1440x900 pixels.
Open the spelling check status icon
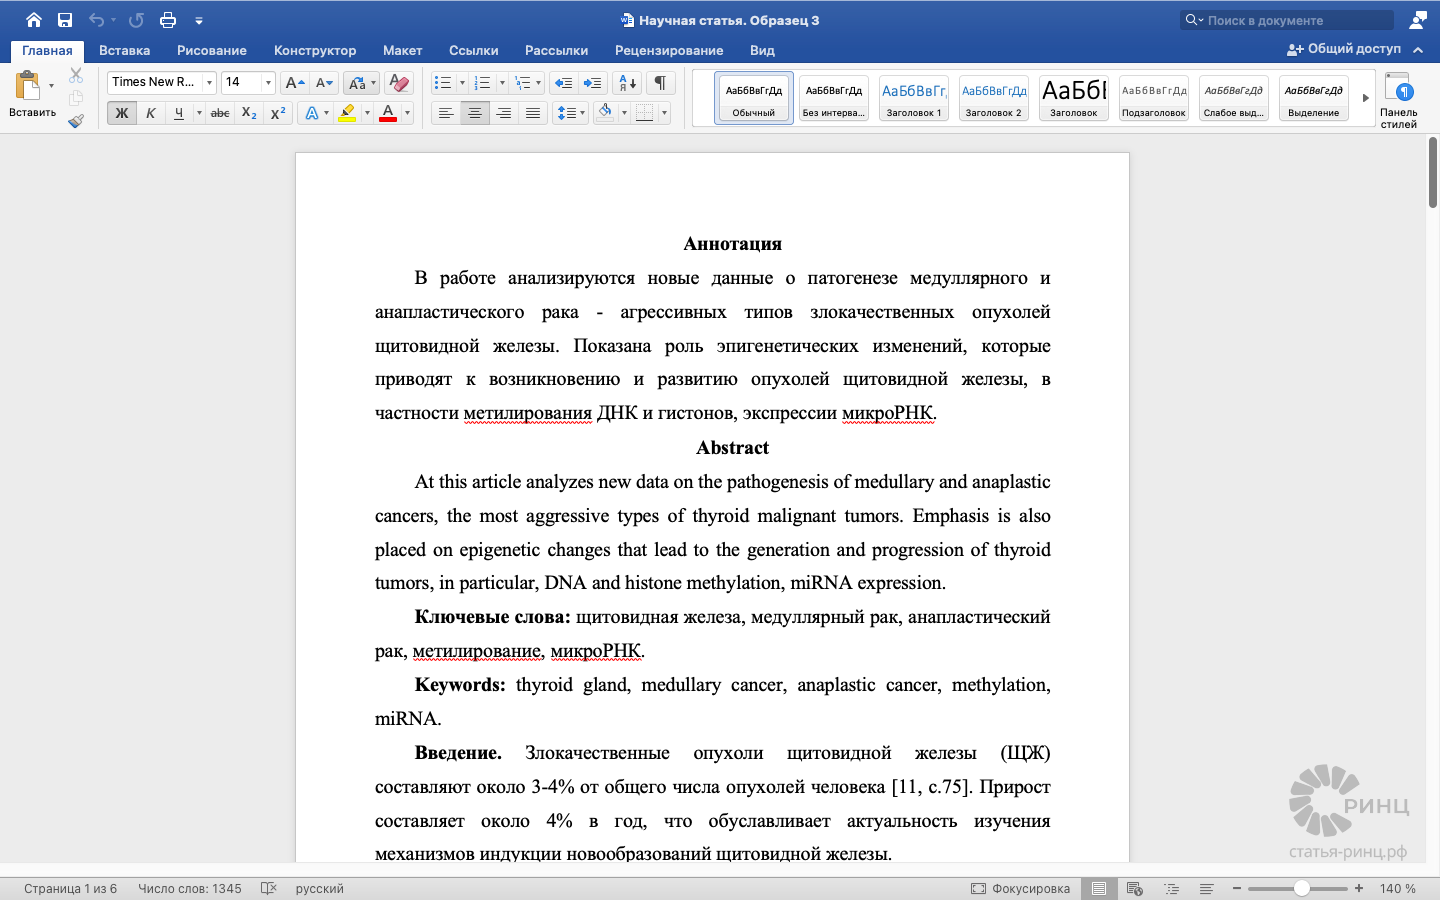tap(268, 888)
